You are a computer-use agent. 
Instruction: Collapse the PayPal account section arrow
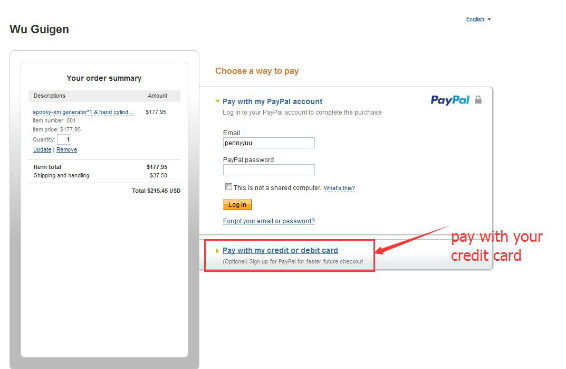pos(217,101)
